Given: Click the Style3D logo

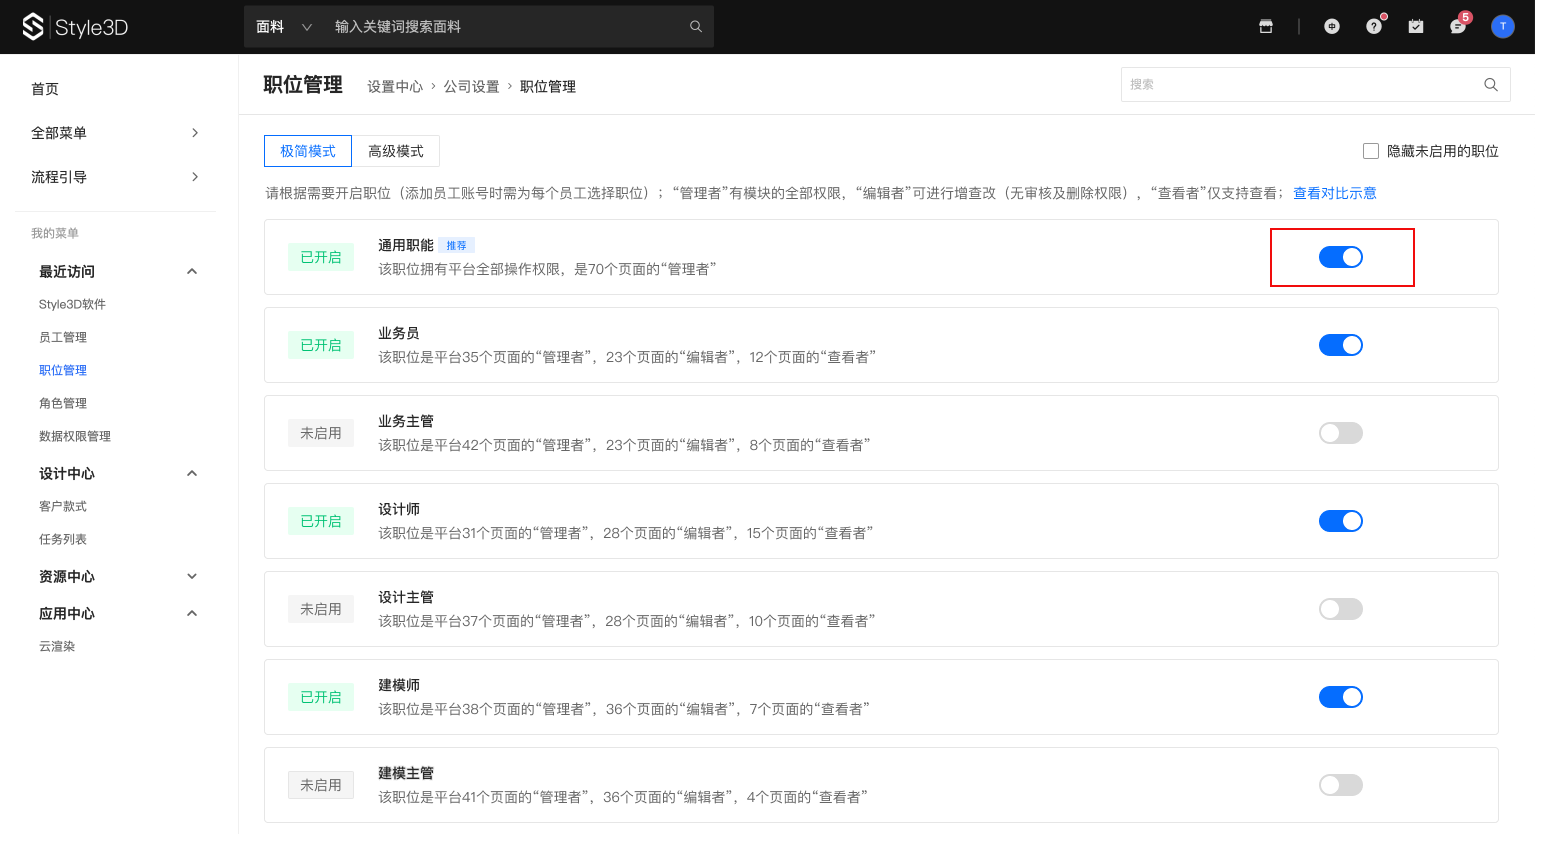Looking at the screenshot, I should (x=76, y=27).
